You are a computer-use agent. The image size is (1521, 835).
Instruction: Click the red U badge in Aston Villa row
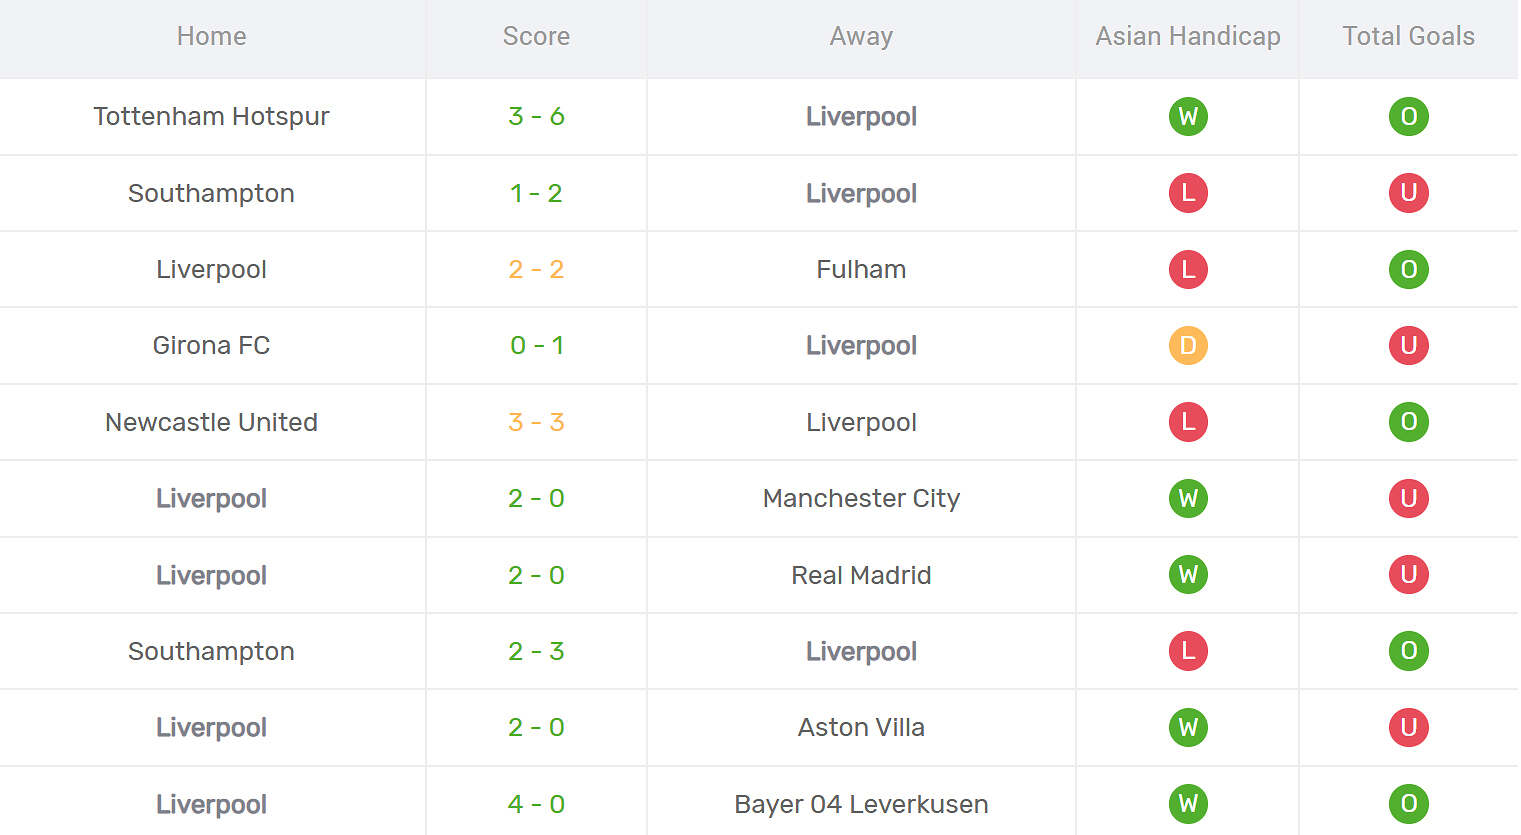(1408, 727)
